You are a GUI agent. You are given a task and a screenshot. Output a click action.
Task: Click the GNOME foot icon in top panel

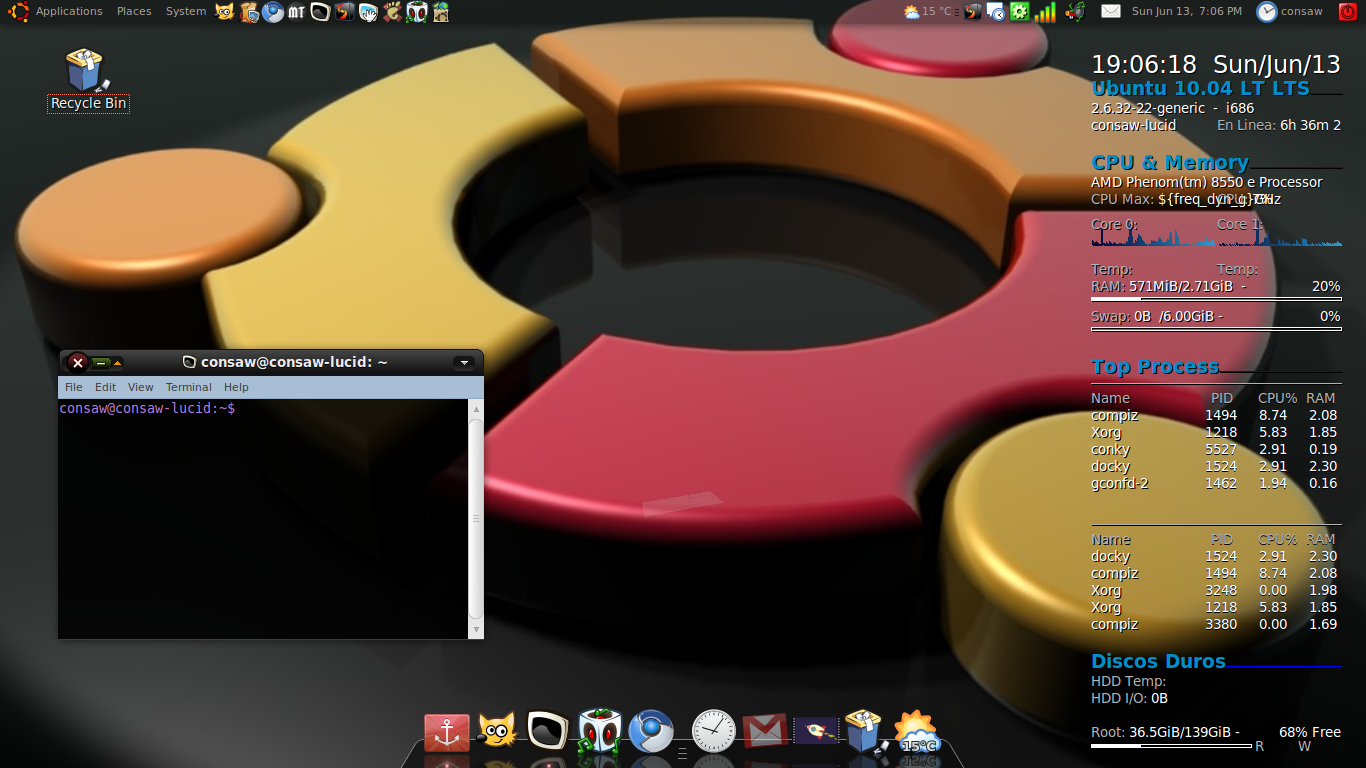coord(392,12)
